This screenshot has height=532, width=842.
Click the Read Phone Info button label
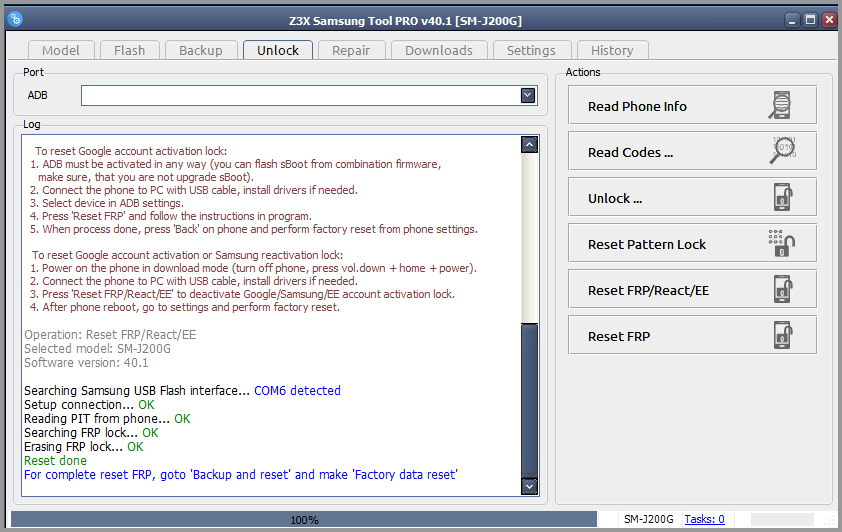pyautogui.click(x=637, y=106)
